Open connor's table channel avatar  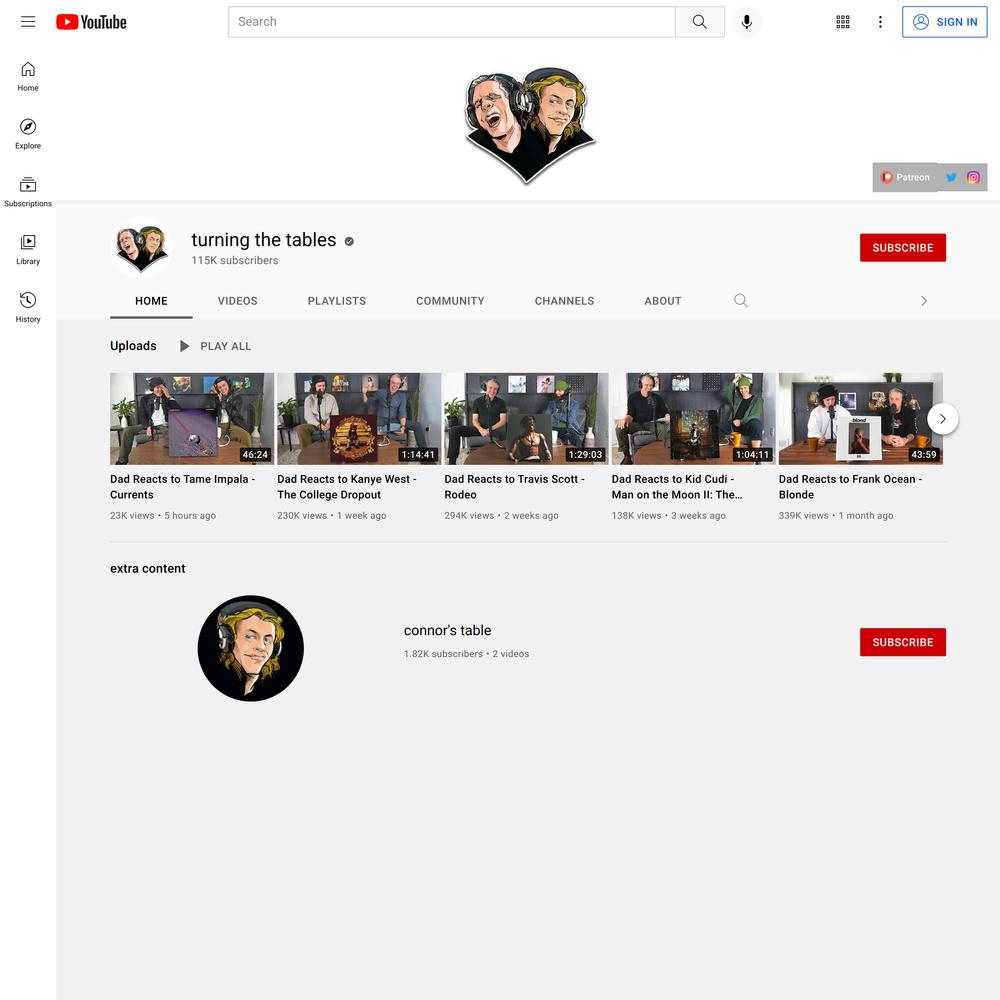pos(251,648)
